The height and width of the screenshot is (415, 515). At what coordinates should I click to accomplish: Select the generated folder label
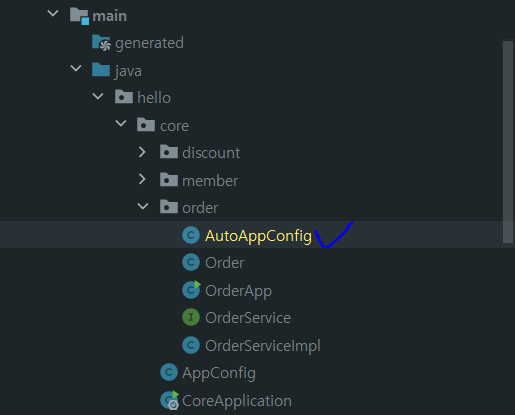coord(149,44)
